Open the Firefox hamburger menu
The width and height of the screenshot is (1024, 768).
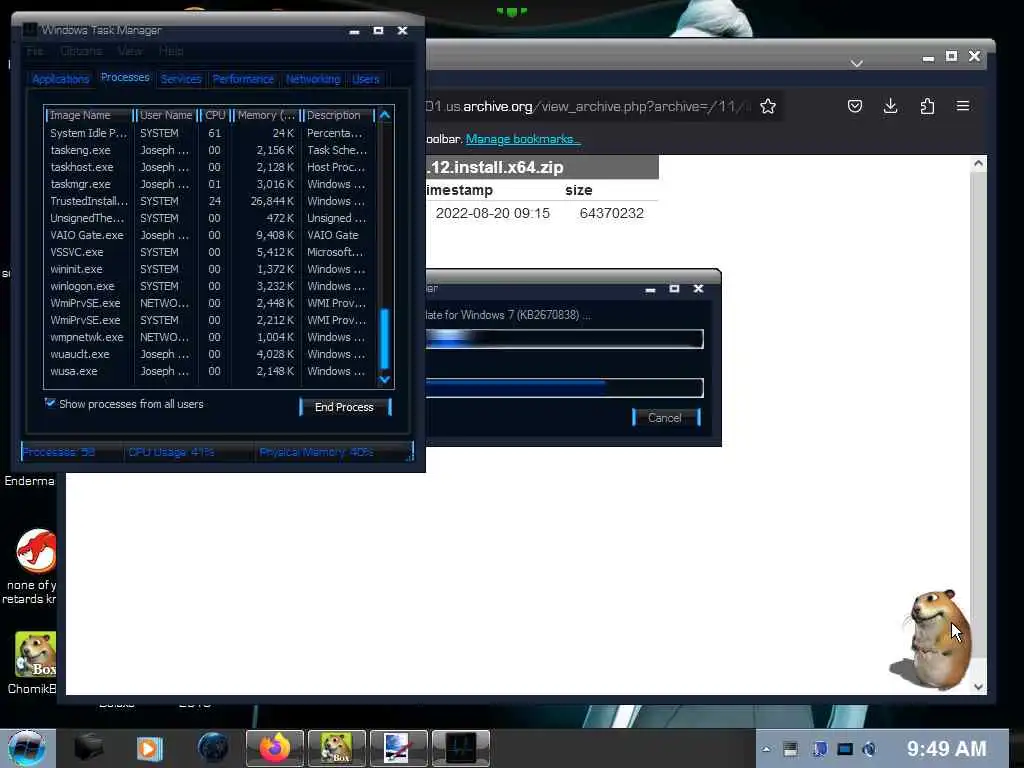coord(963,106)
